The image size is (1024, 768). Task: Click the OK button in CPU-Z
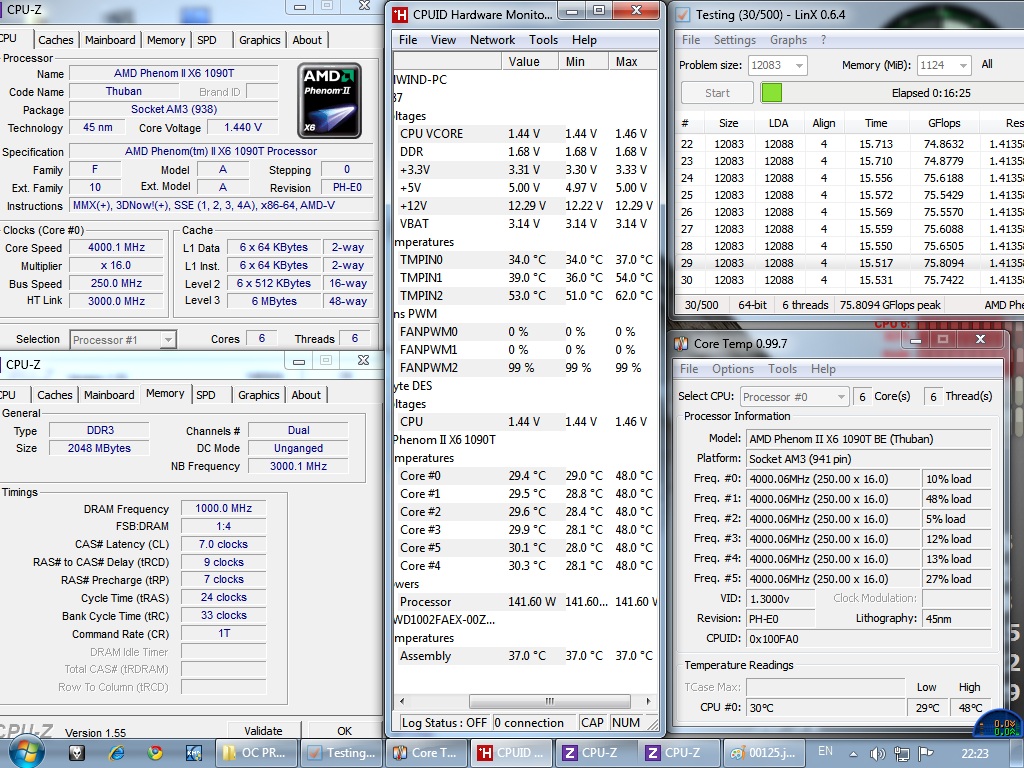[x=344, y=731]
